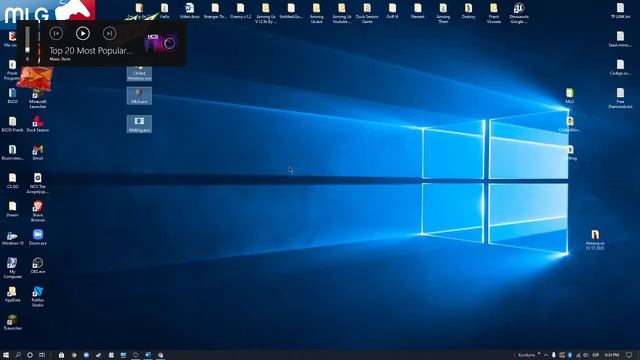The image size is (640, 360).
Task: Open the Video.docx Word document
Action: point(189,11)
